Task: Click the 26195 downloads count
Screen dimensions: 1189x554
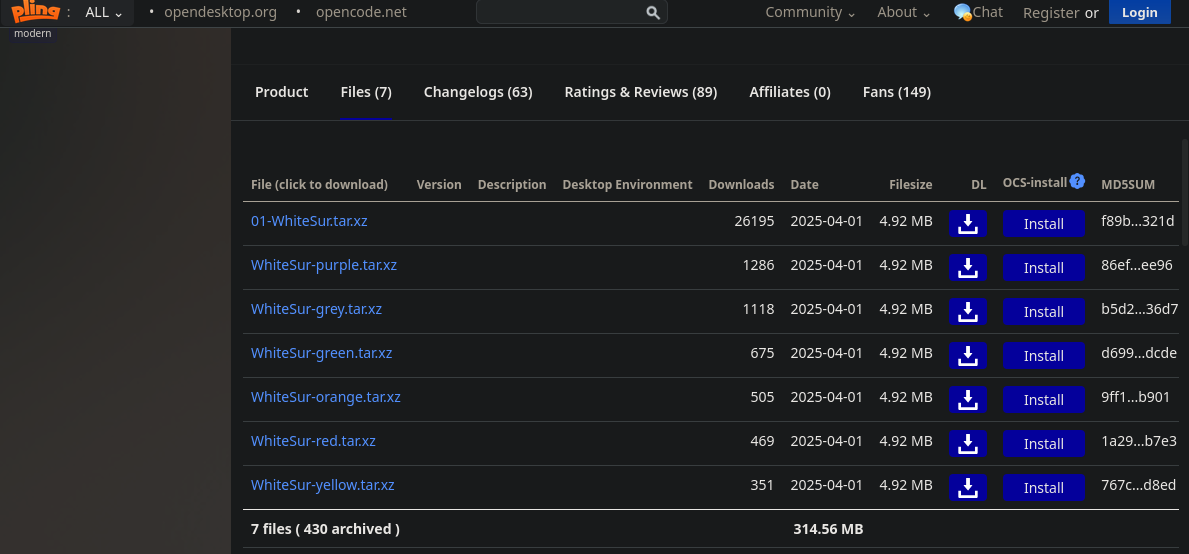Action: click(x=754, y=221)
